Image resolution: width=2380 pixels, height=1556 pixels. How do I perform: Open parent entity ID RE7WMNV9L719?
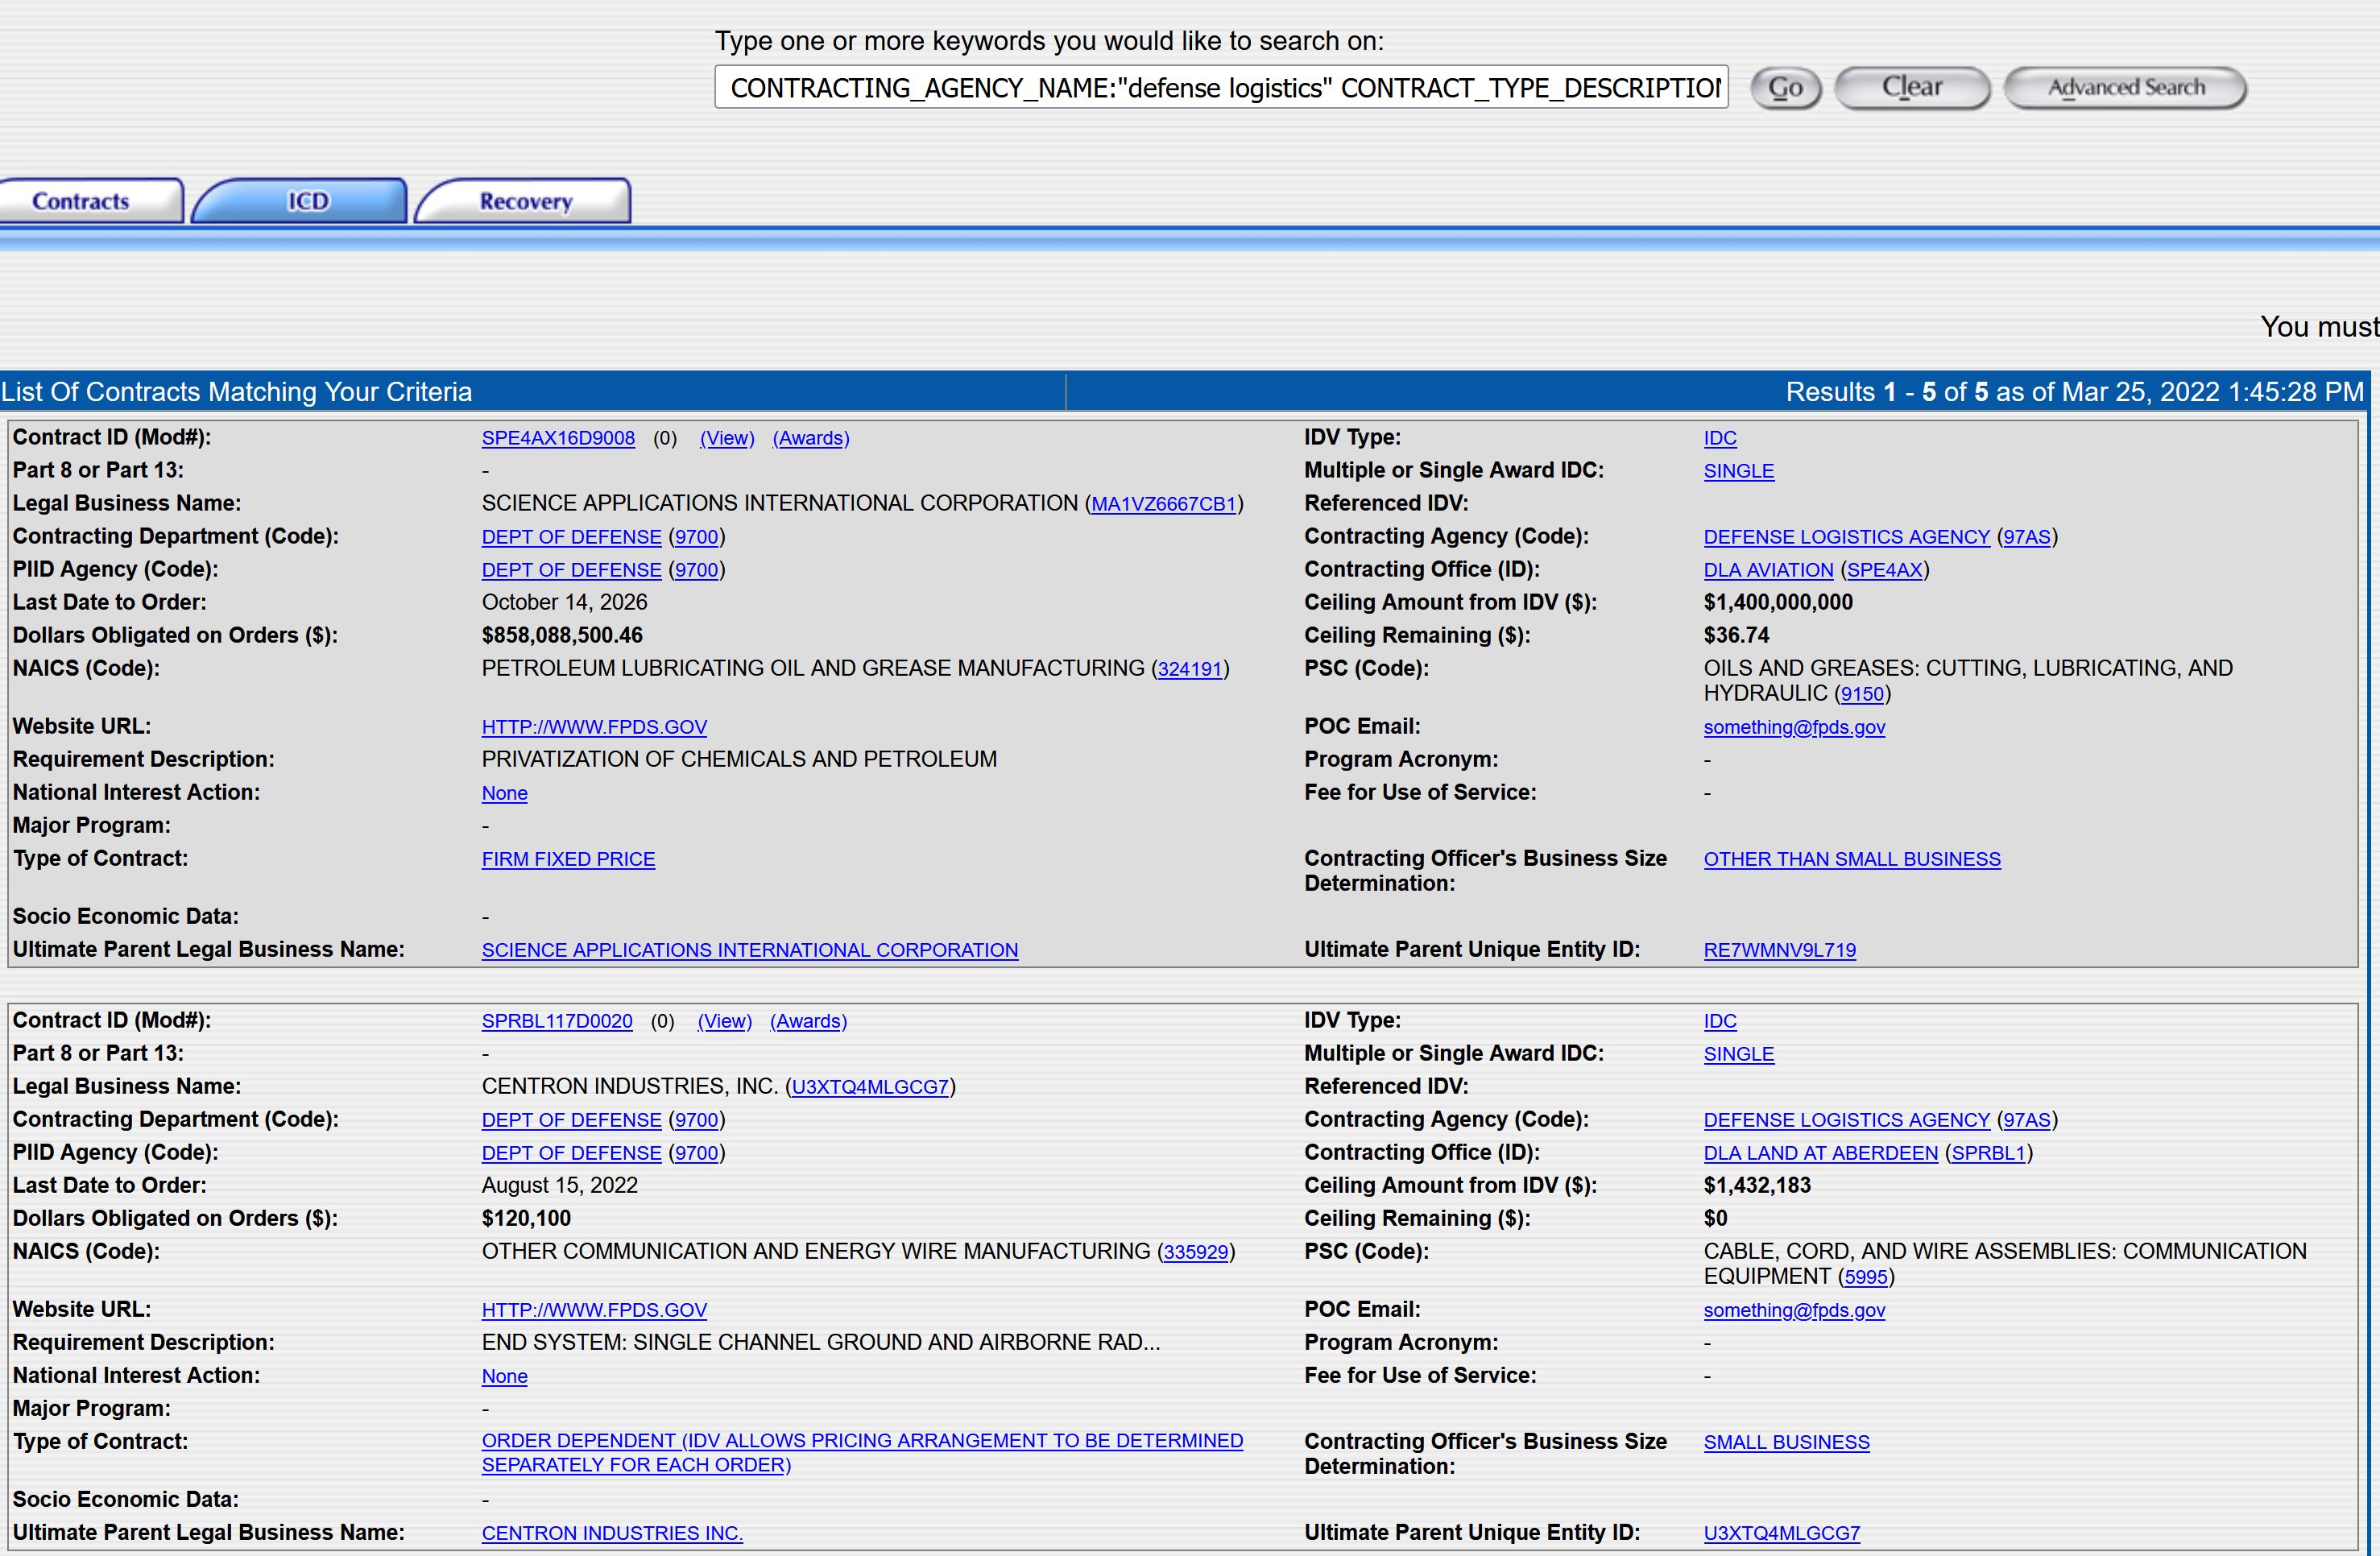click(x=1780, y=950)
